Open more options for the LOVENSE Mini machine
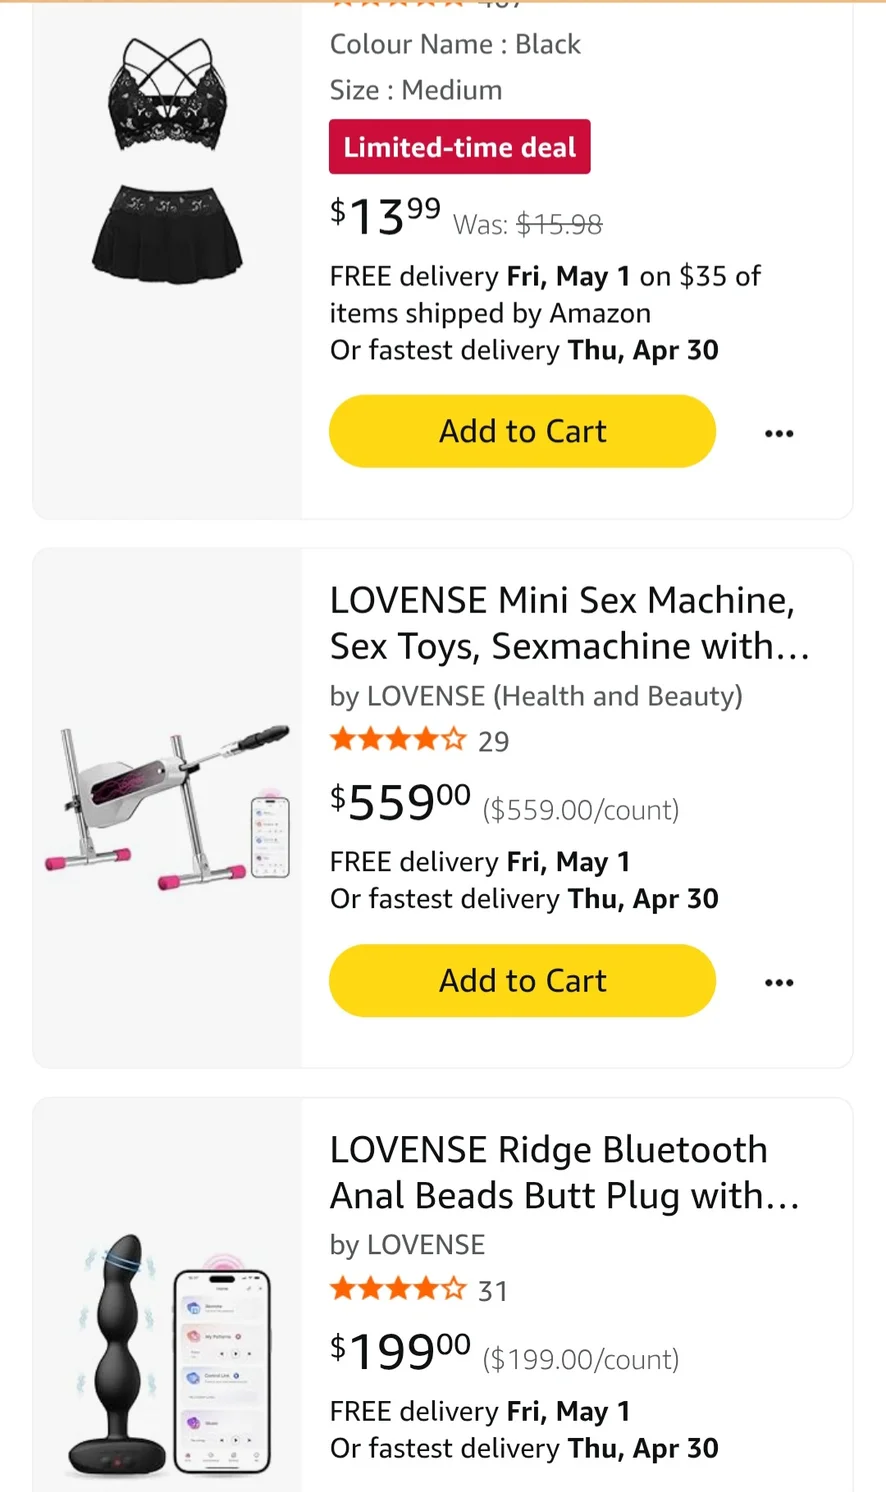Image resolution: width=886 pixels, height=1492 pixels. tap(779, 982)
